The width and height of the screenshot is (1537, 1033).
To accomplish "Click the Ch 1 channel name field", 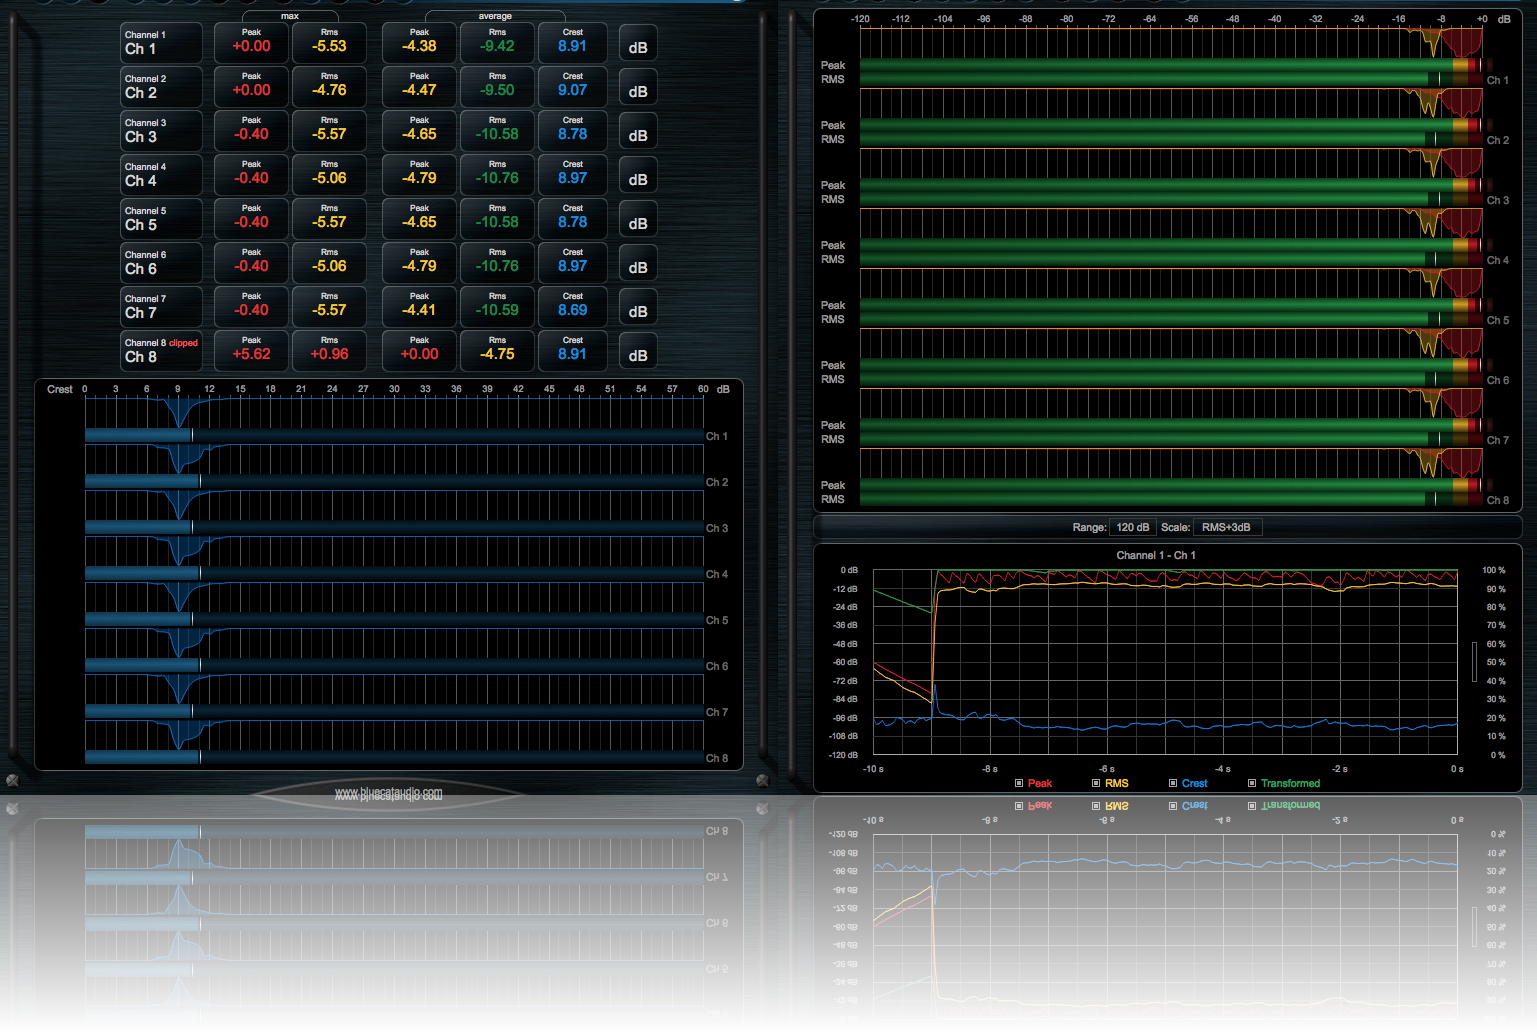I will 160,43.
